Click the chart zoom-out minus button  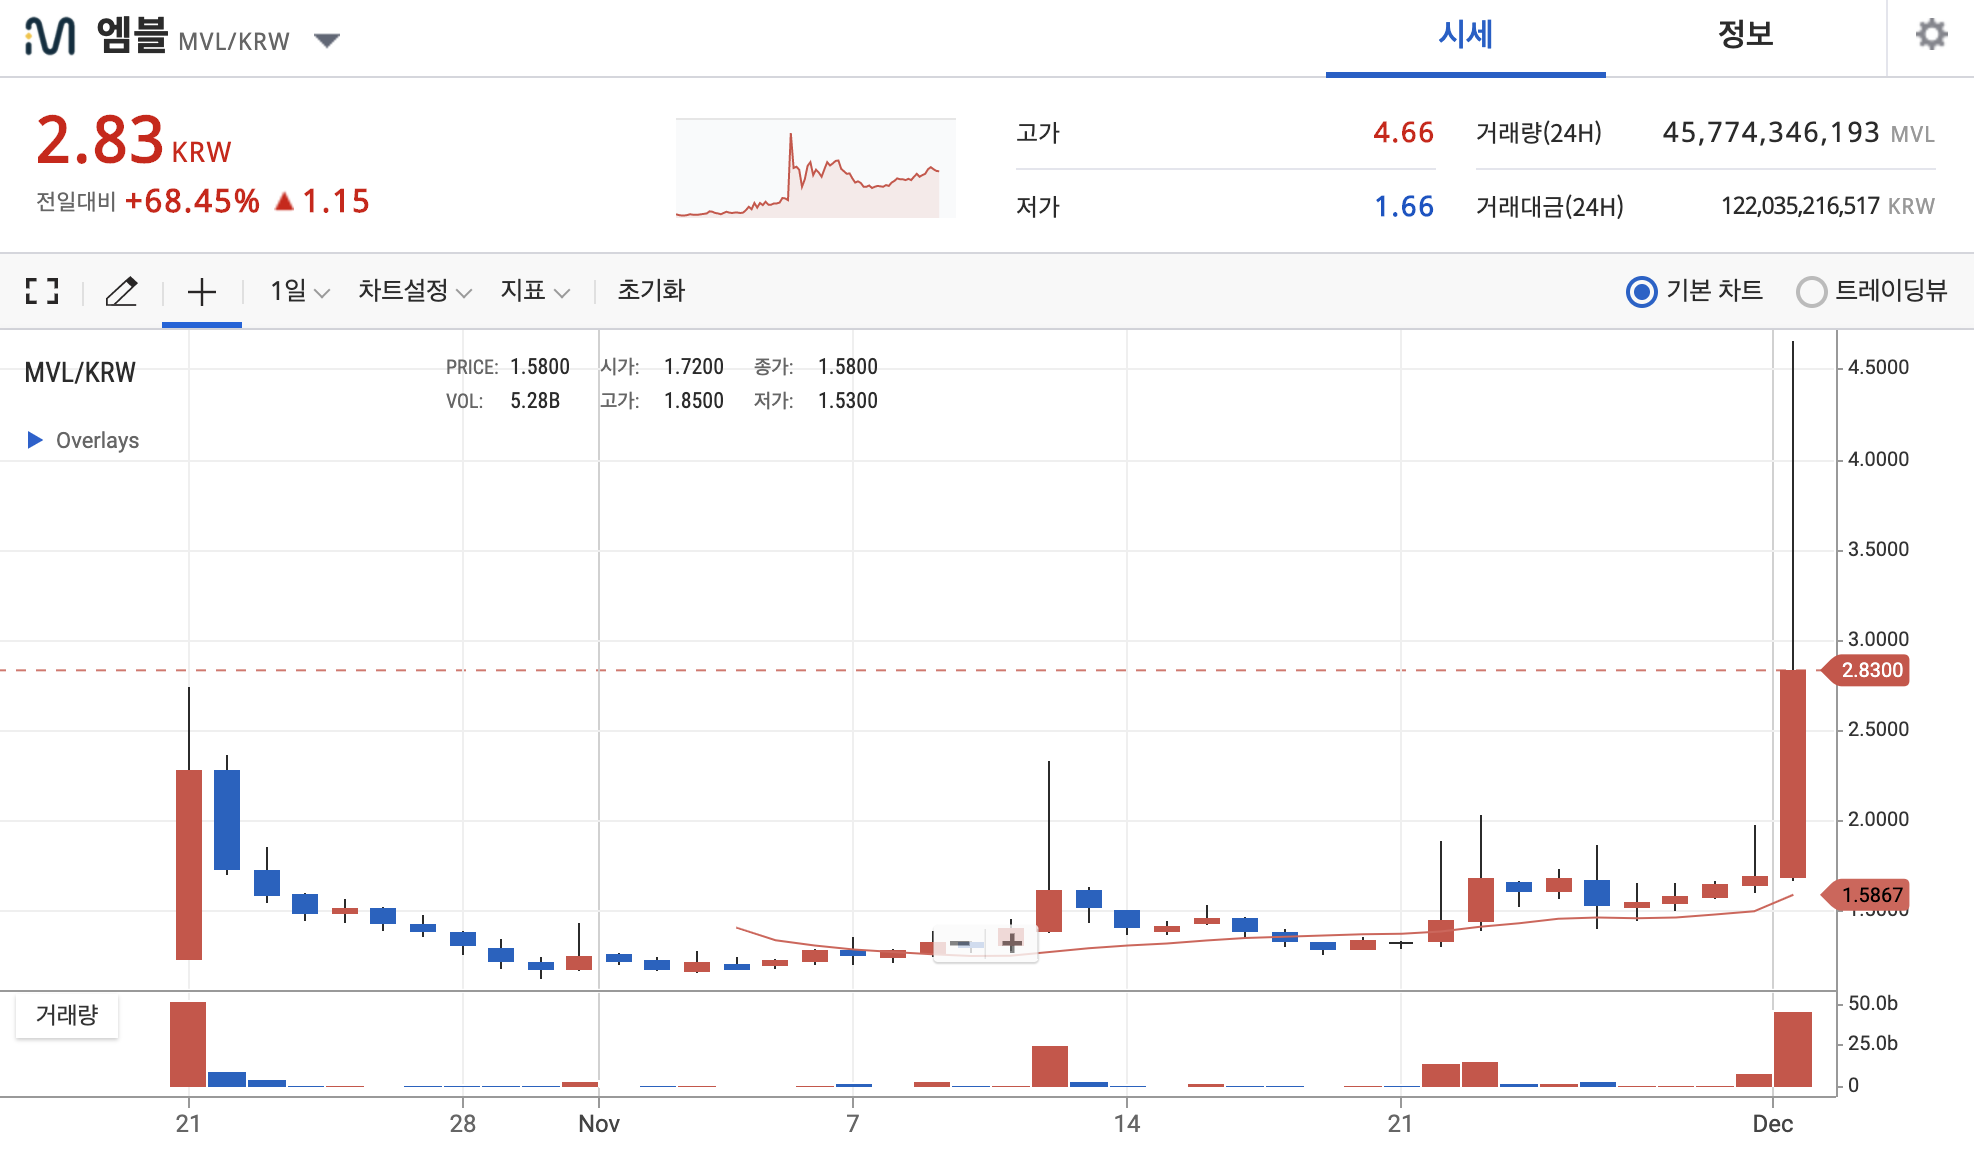tap(960, 943)
